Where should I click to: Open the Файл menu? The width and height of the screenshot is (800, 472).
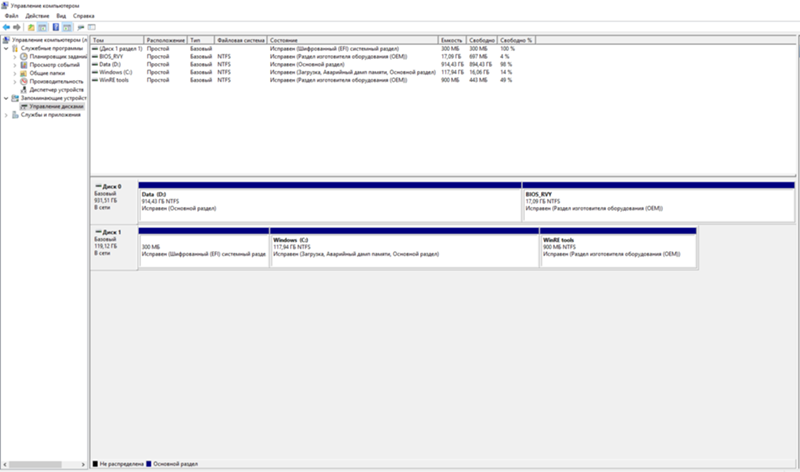[x=11, y=16]
